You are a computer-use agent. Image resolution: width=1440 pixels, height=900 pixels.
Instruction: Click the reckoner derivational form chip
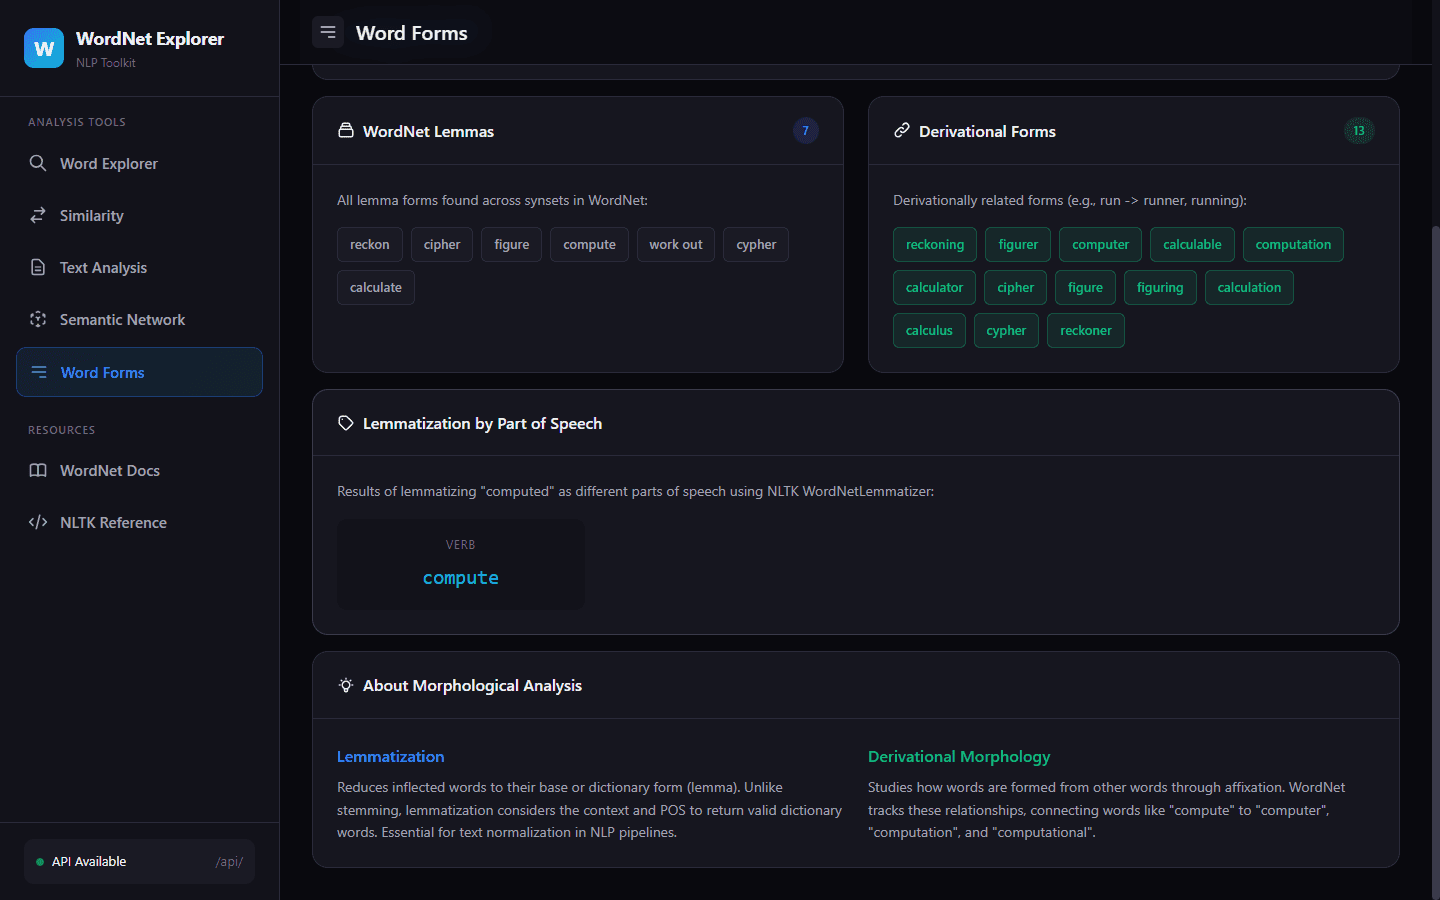[x=1086, y=330]
